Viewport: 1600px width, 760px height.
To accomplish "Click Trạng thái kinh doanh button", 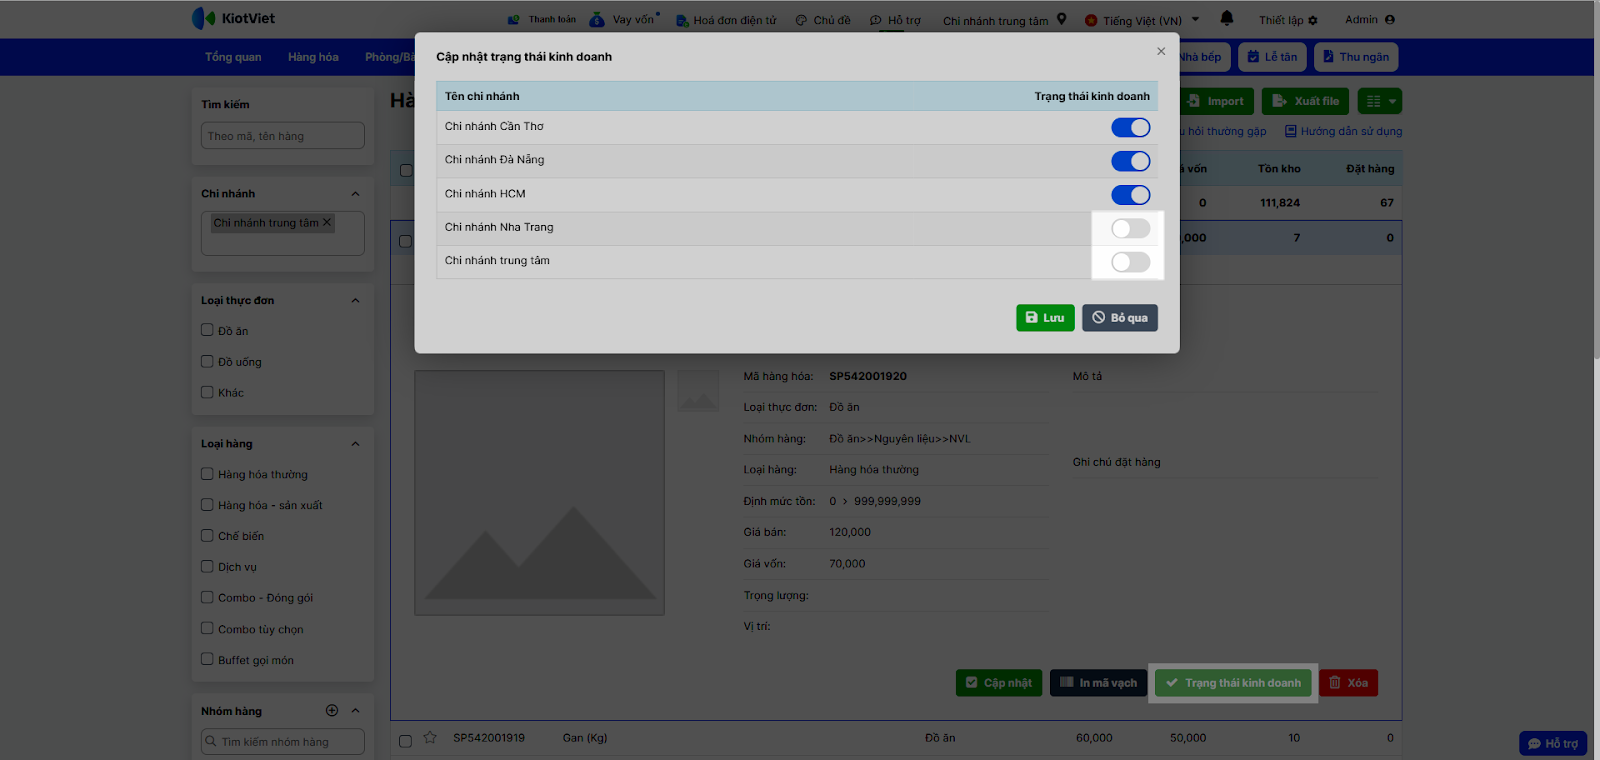I will [1233, 683].
